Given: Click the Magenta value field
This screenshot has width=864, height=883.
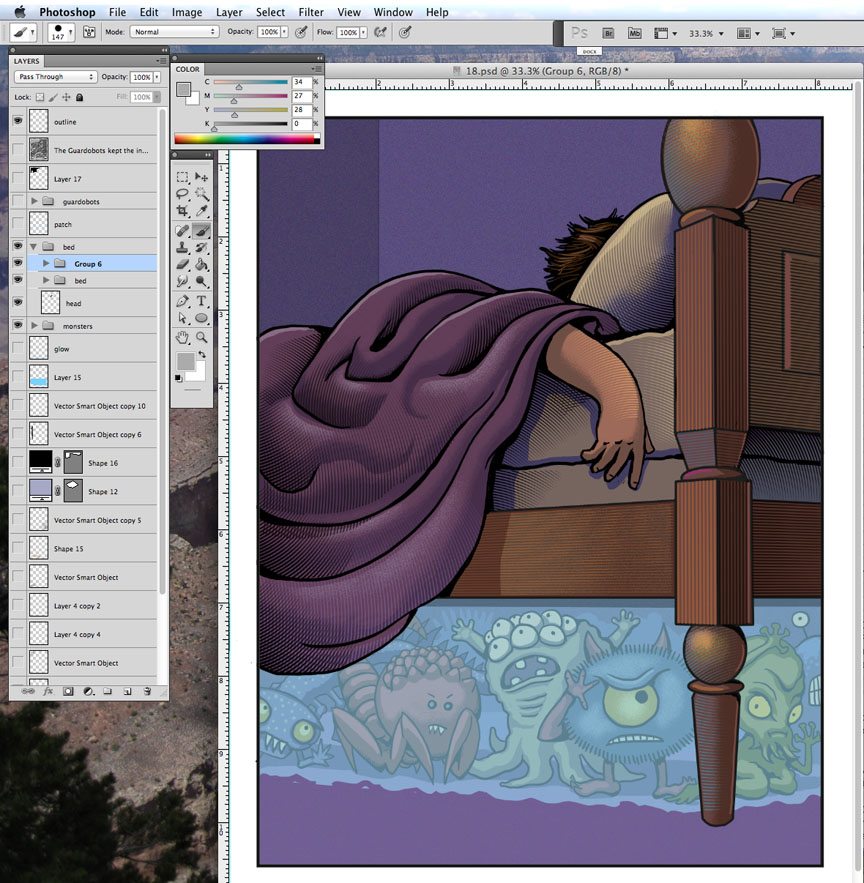Looking at the screenshot, I should 302,96.
